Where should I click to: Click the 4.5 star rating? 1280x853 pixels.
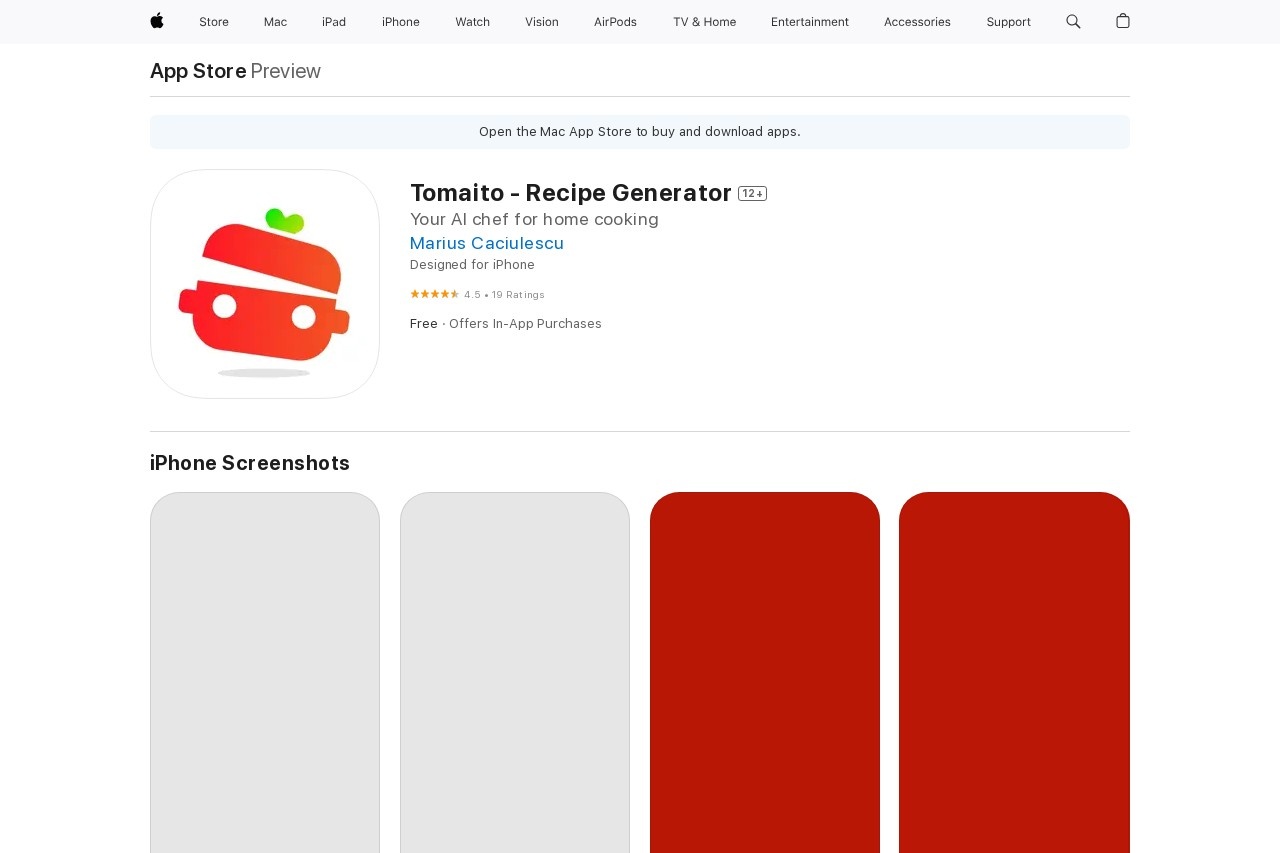click(435, 294)
